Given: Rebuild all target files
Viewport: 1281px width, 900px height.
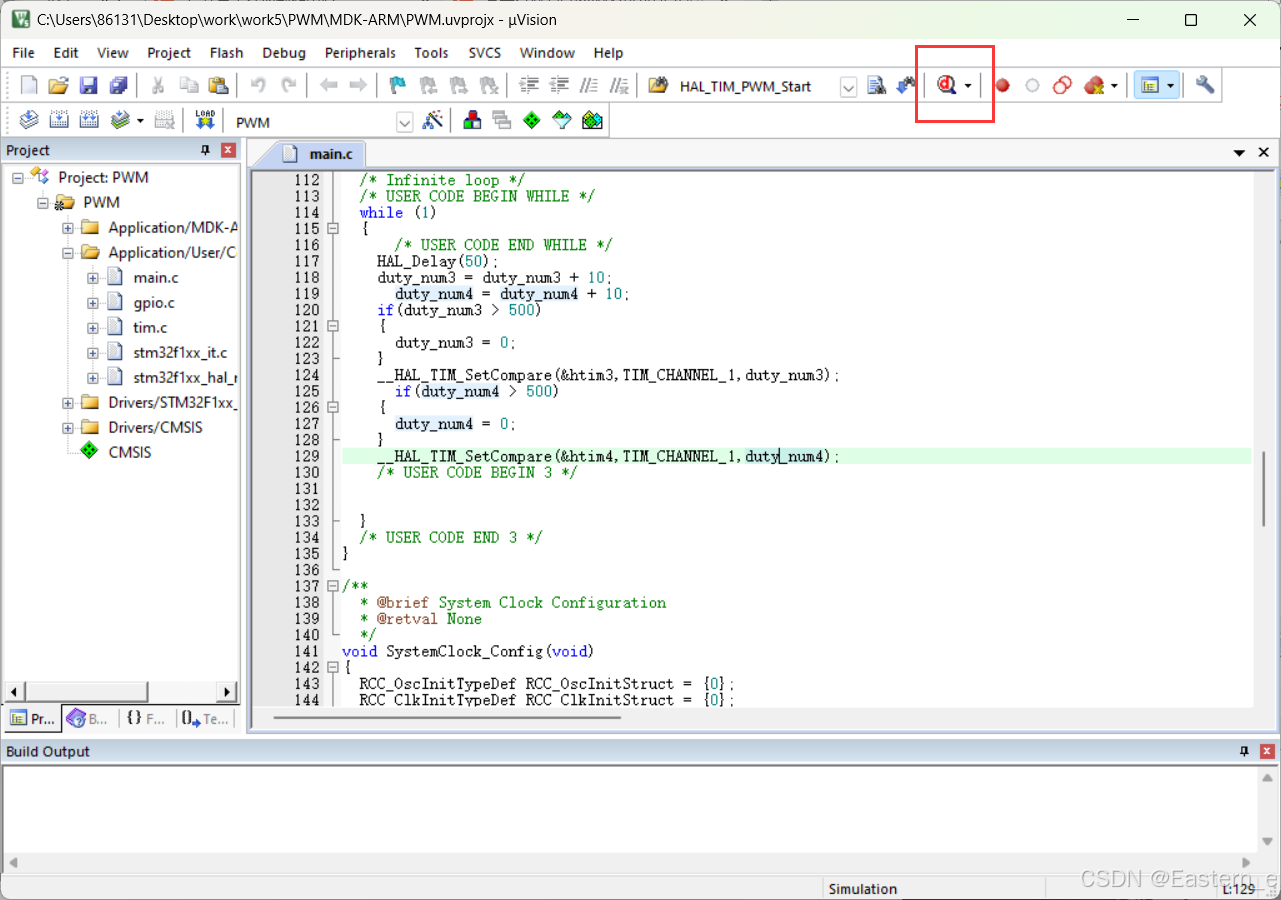Looking at the screenshot, I should coord(88,120).
